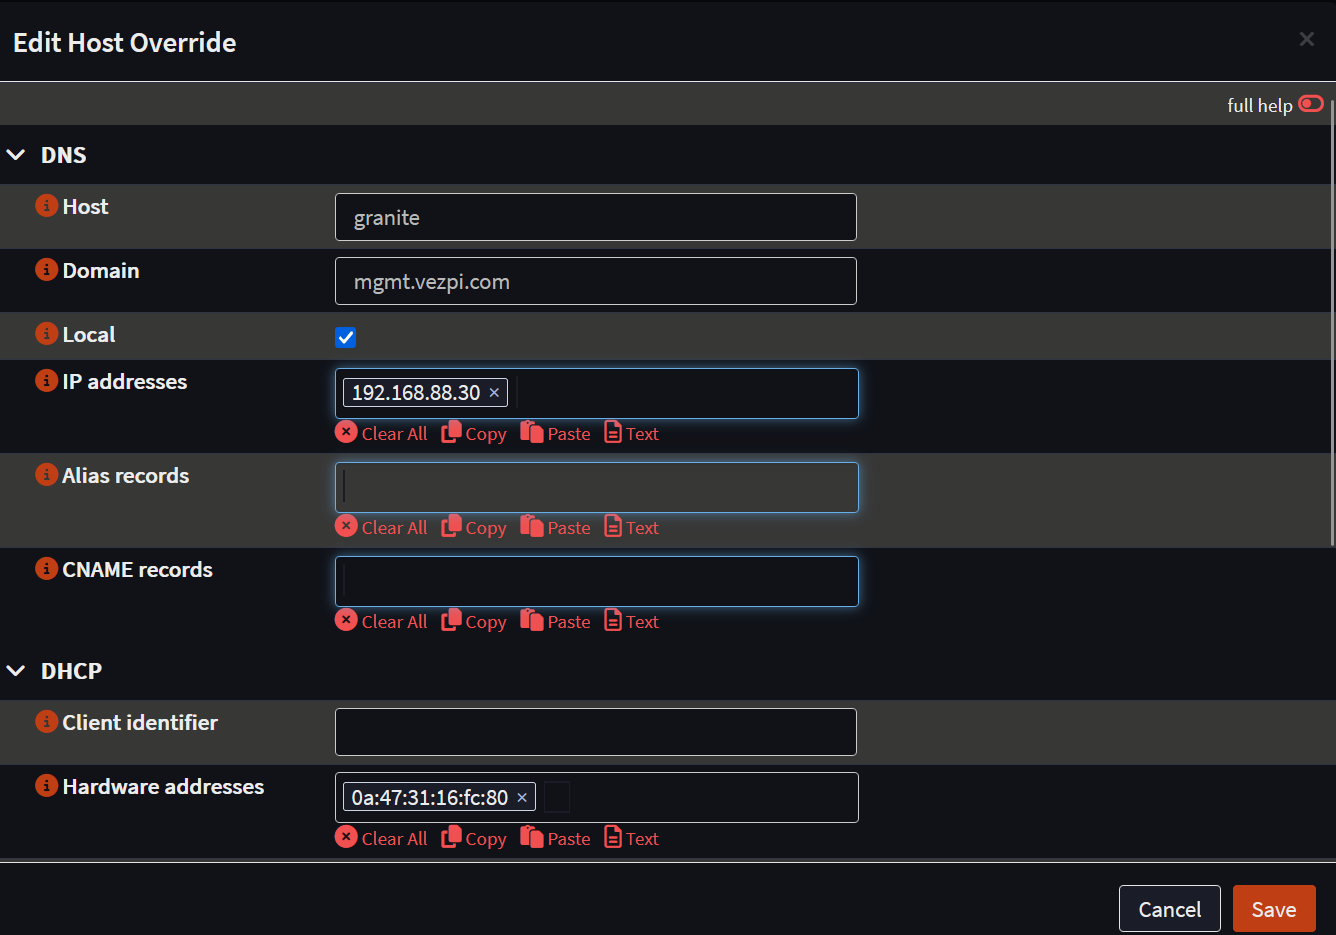This screenshot has width=1336, height=935.
Task: Click the info icon beside Domain
Action: [x=46, y=269]
